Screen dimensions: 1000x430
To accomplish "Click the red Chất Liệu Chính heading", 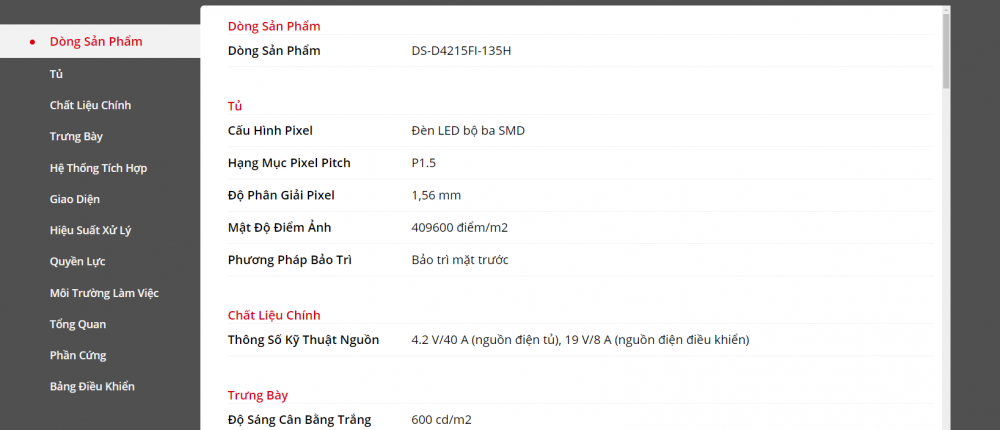I will 274,316.
